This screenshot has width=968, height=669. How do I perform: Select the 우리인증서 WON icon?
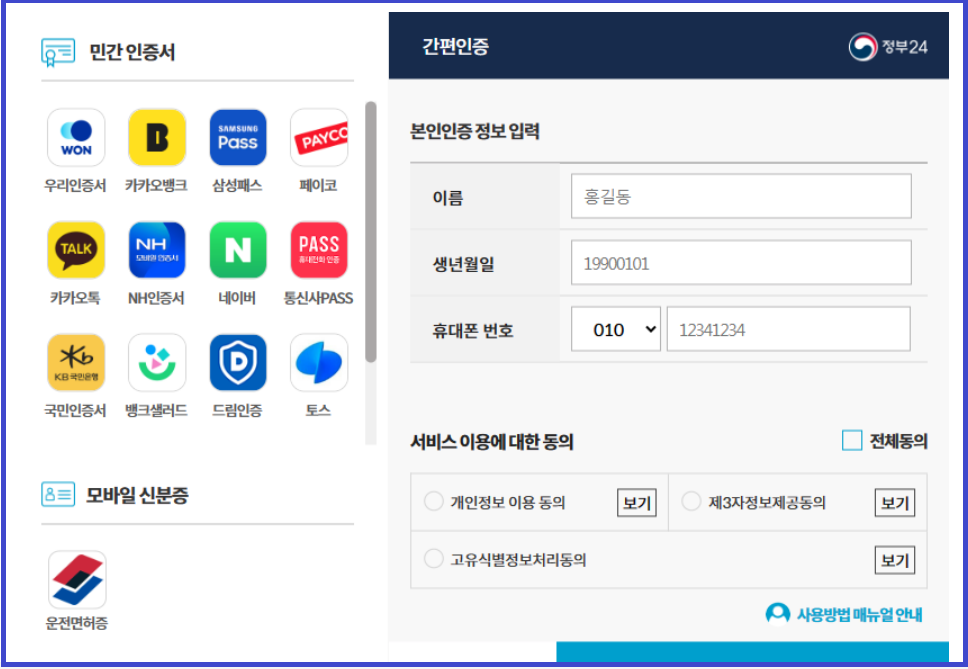(x=76, y=138)
